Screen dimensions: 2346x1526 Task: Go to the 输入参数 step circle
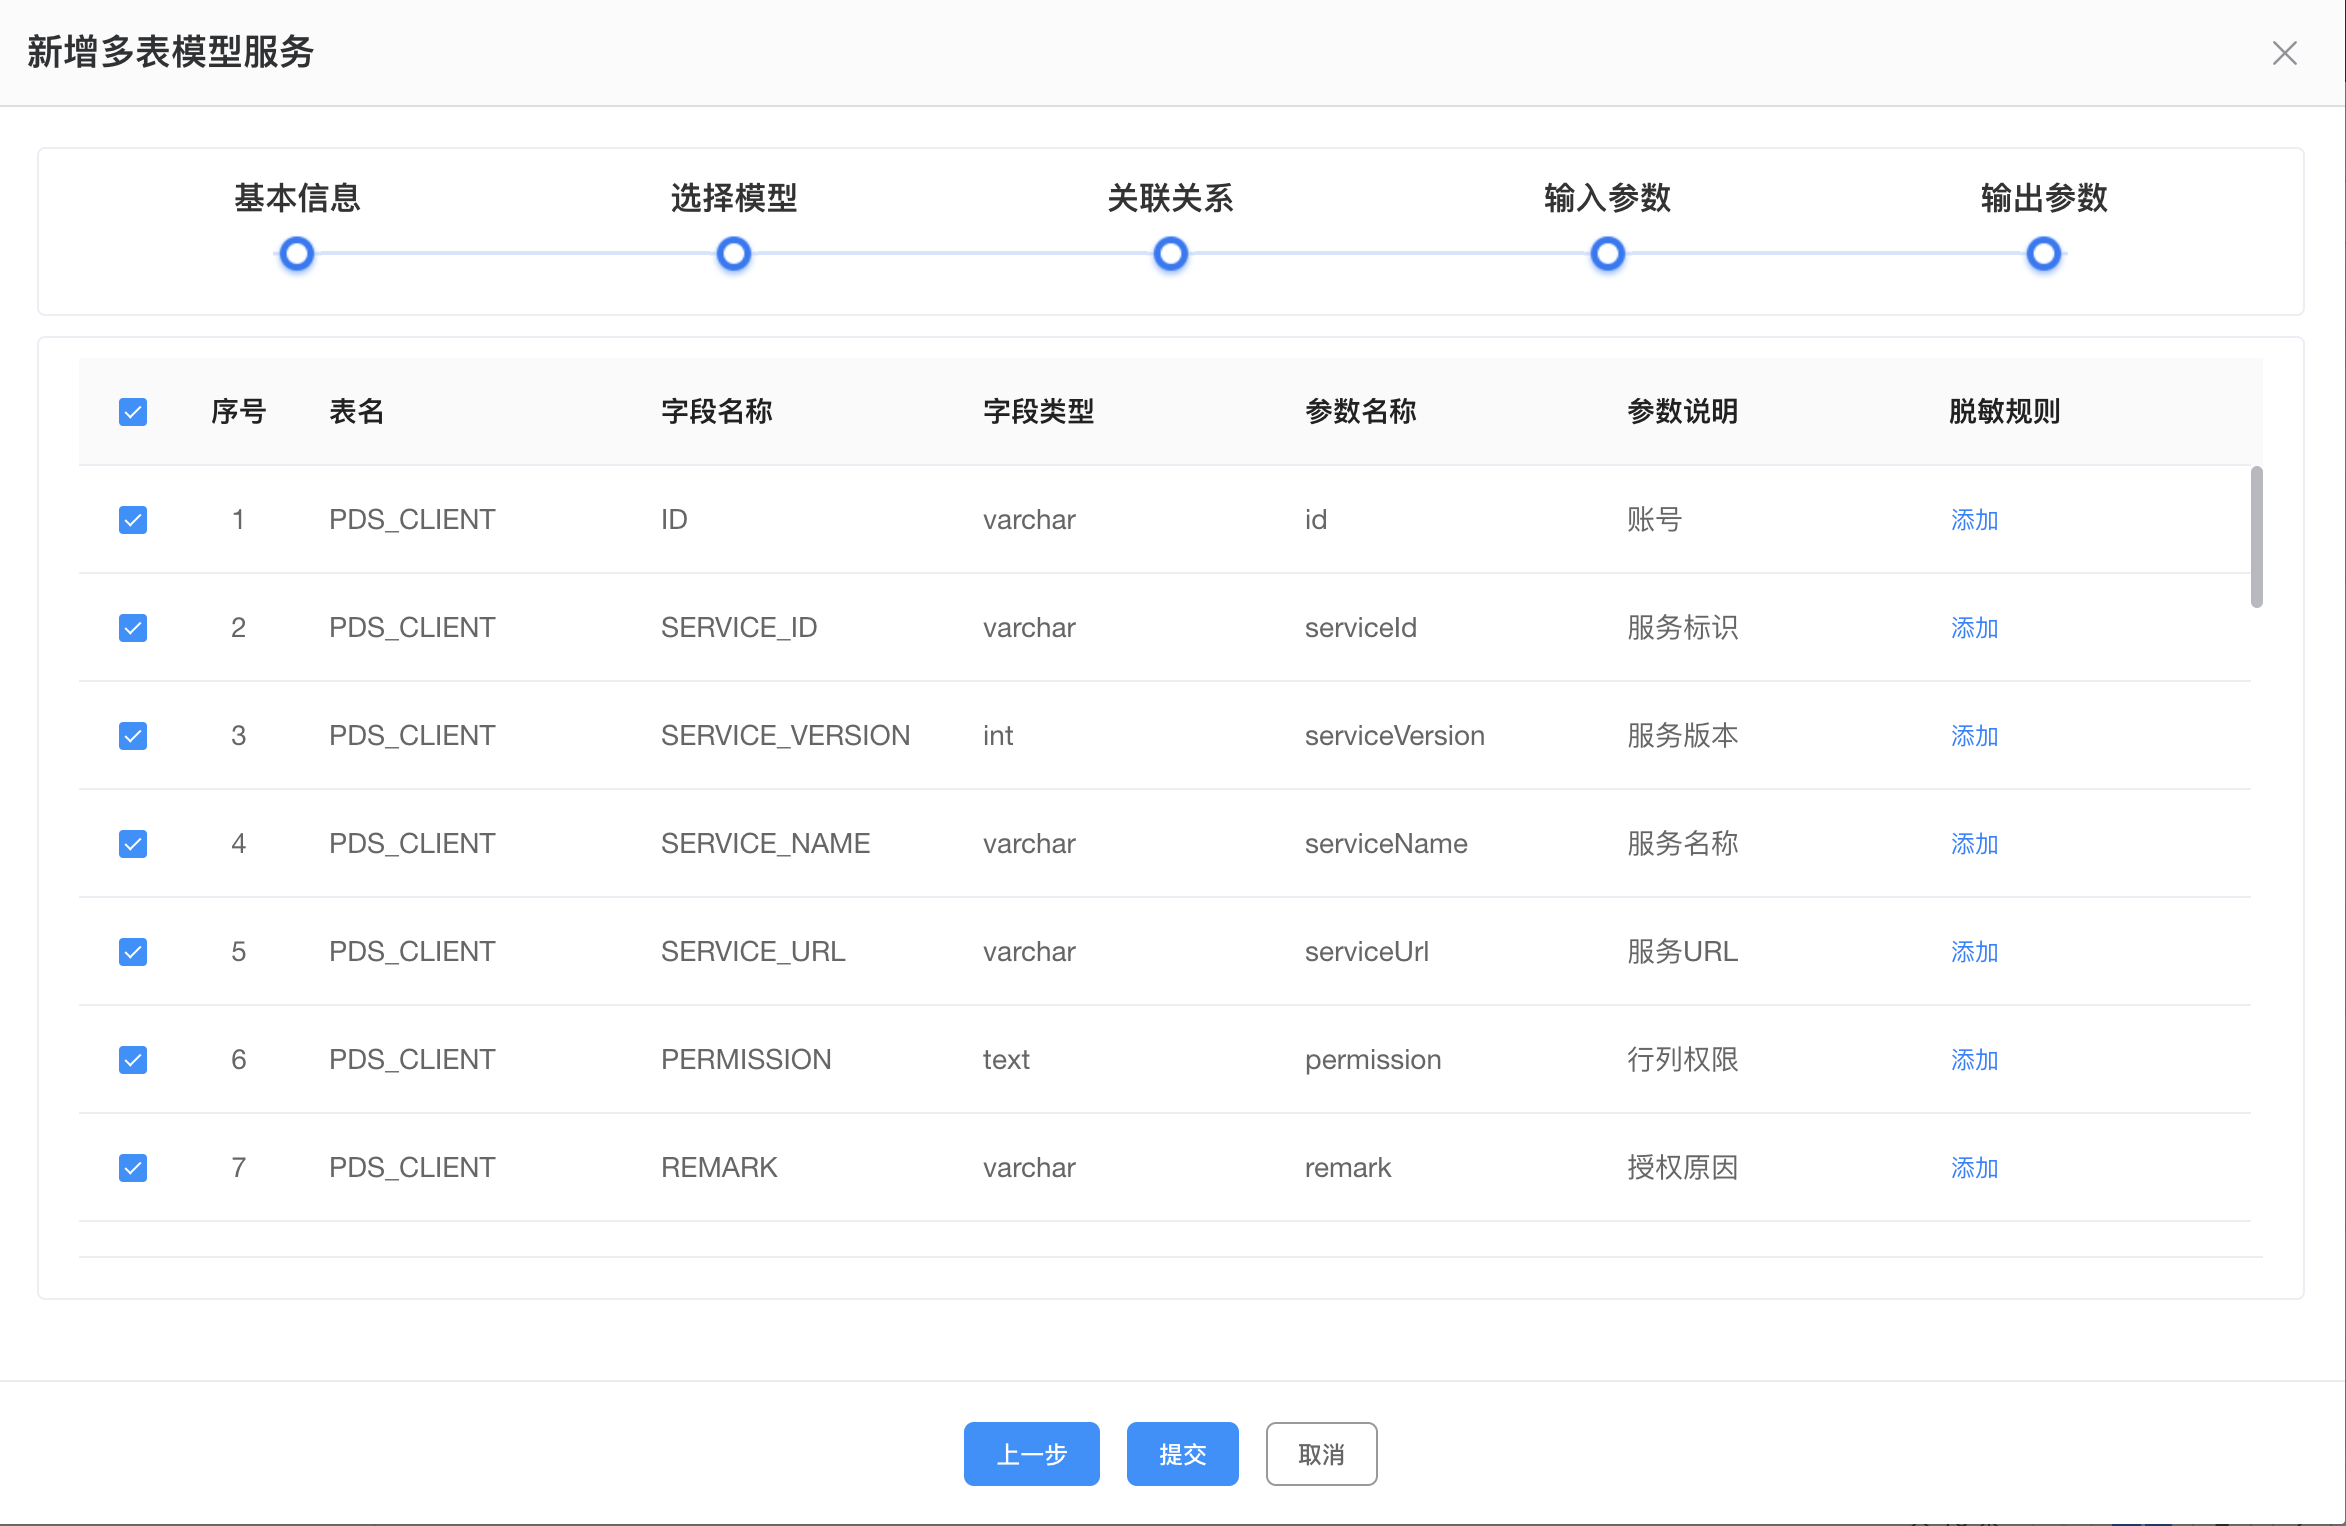point(1608,254)
